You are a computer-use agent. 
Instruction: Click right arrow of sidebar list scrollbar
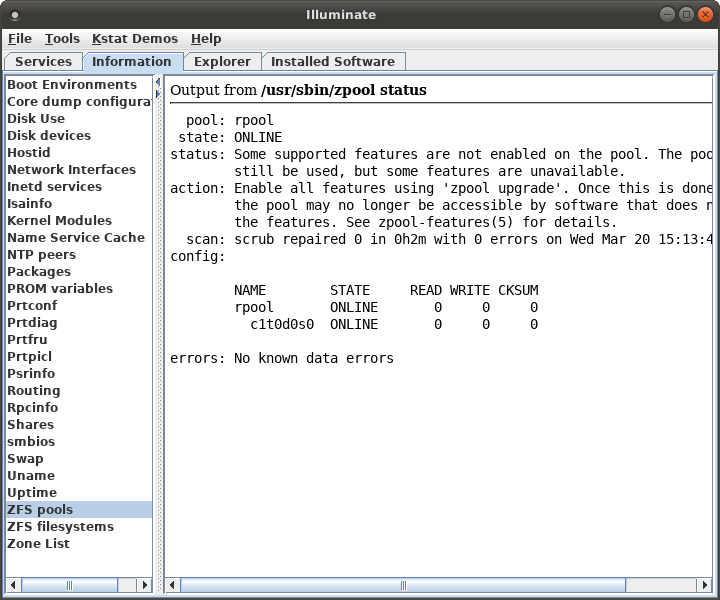coord(145,585)
